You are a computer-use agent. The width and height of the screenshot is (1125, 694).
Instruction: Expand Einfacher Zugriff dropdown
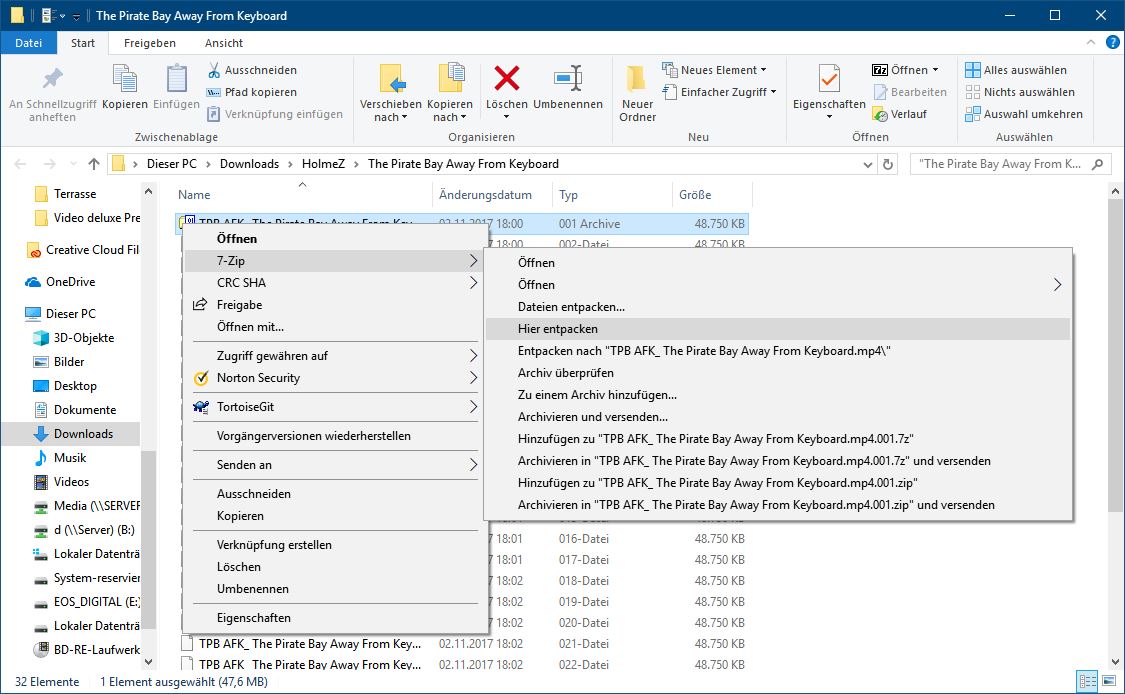coord(773,92)
